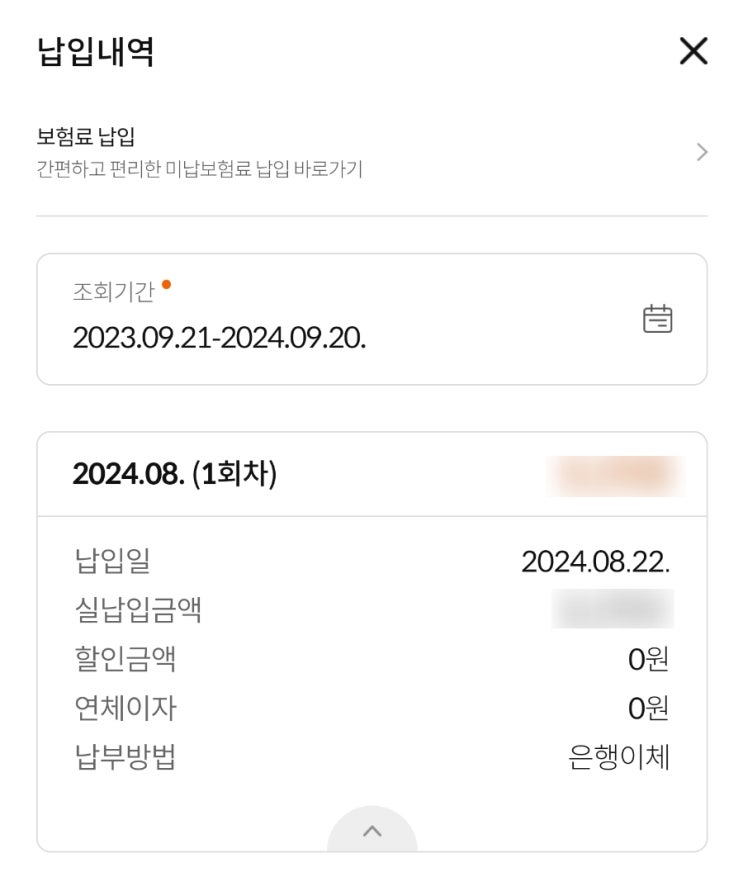
Task: Click the 미납보험료 납입 바로가기 description text
Action: coord(199,168)
